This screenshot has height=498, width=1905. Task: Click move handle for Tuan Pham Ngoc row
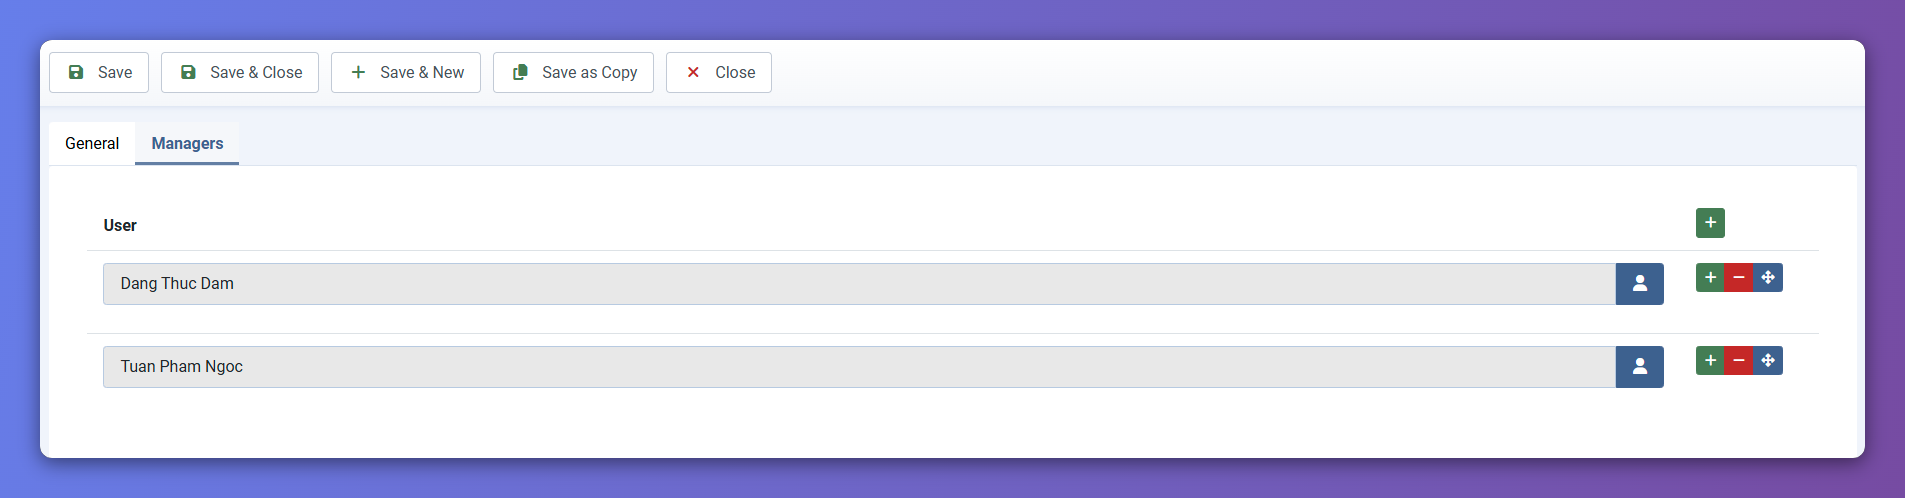coord(1768,361)
